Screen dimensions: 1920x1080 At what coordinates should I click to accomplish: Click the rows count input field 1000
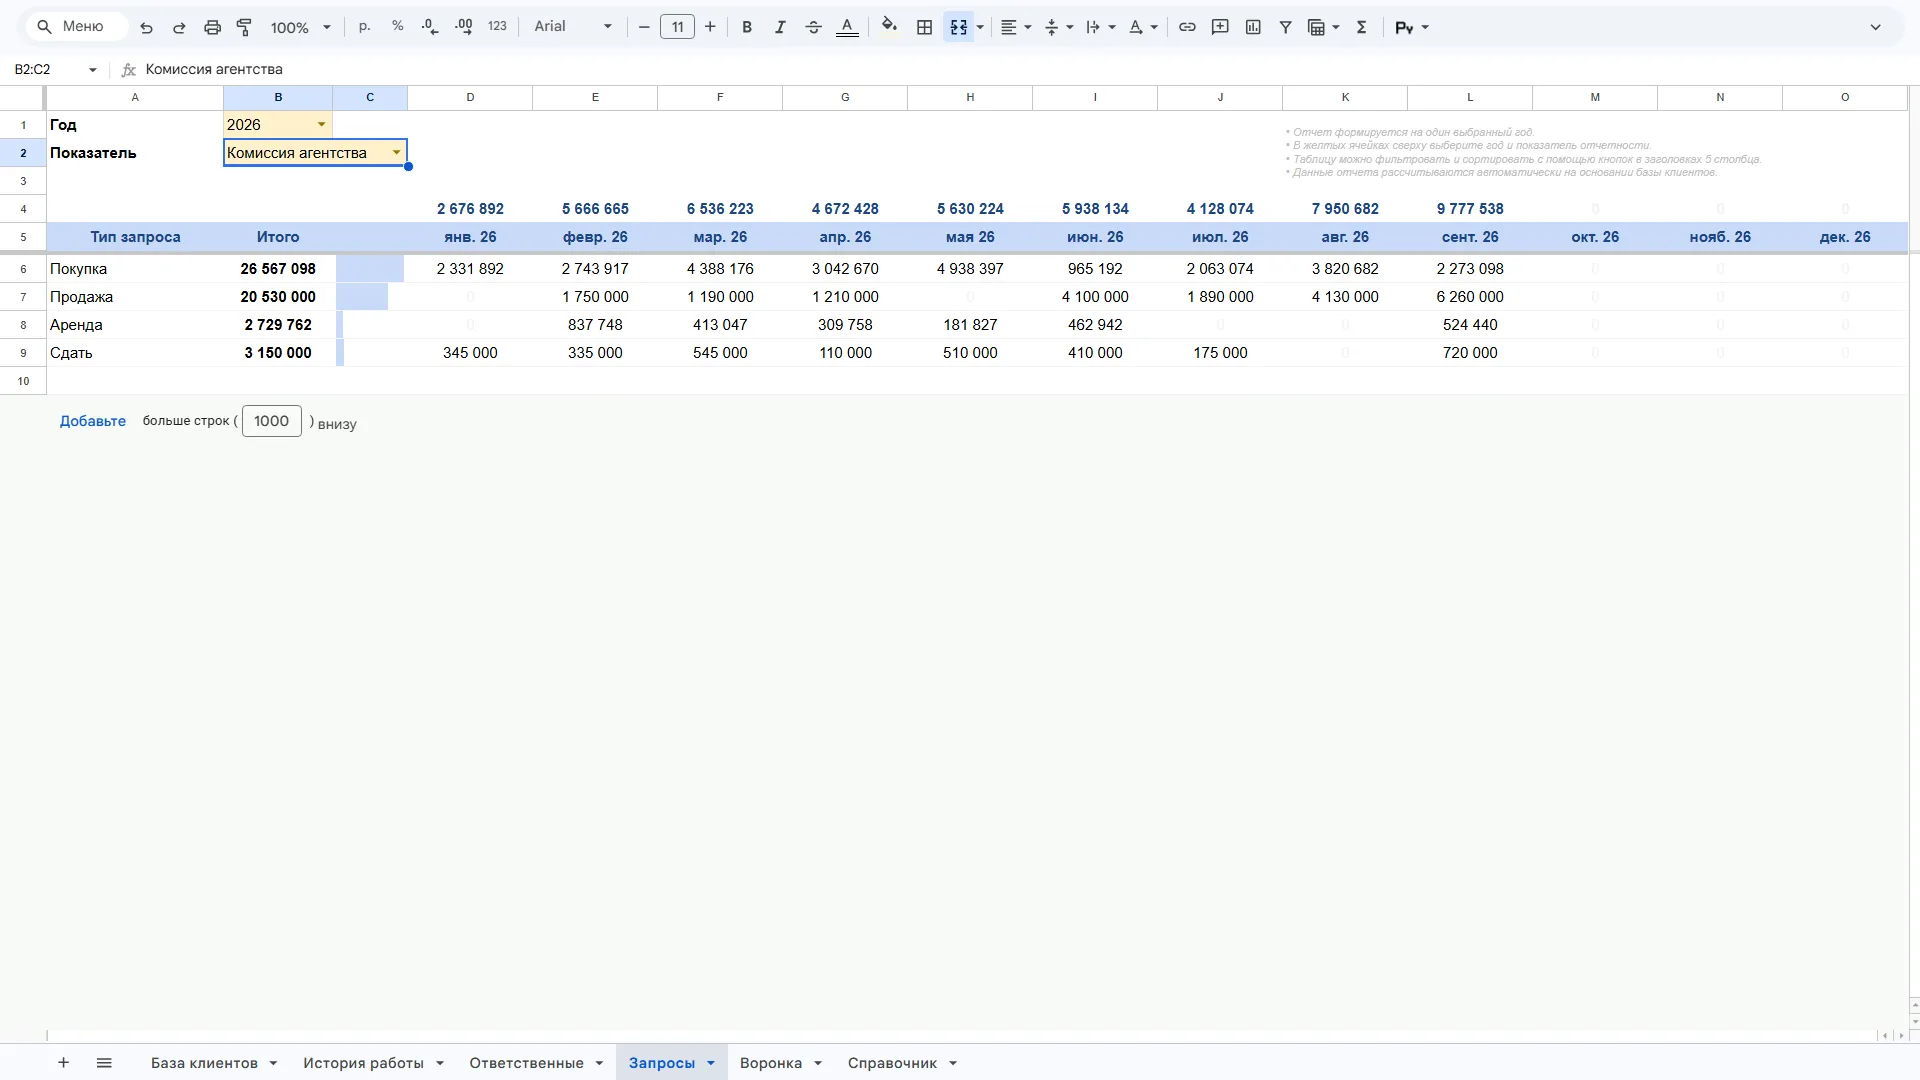[x=271, y=421]
